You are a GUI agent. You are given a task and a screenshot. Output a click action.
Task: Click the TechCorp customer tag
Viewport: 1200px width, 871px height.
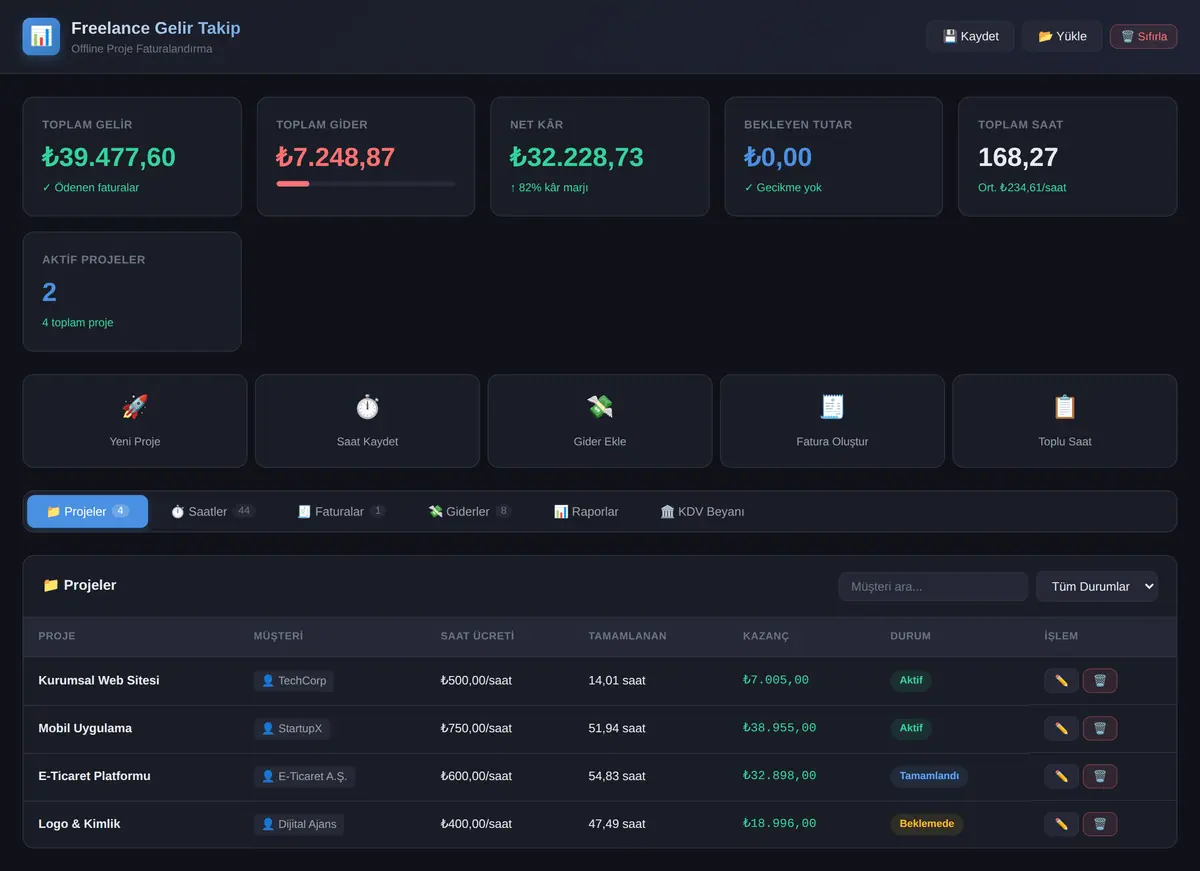[294, 681]
